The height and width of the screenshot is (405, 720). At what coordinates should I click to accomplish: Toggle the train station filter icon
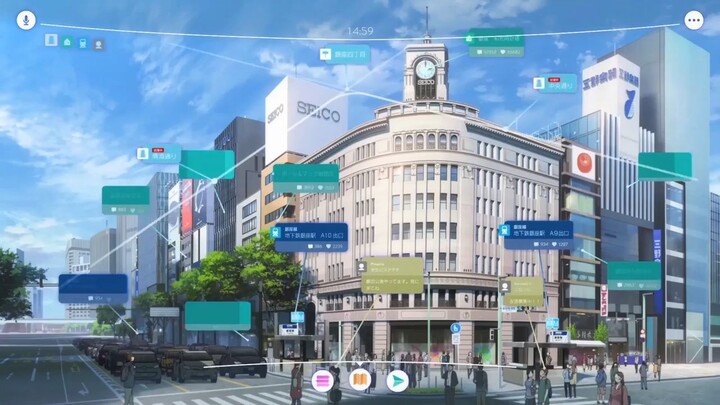(83, 44)
